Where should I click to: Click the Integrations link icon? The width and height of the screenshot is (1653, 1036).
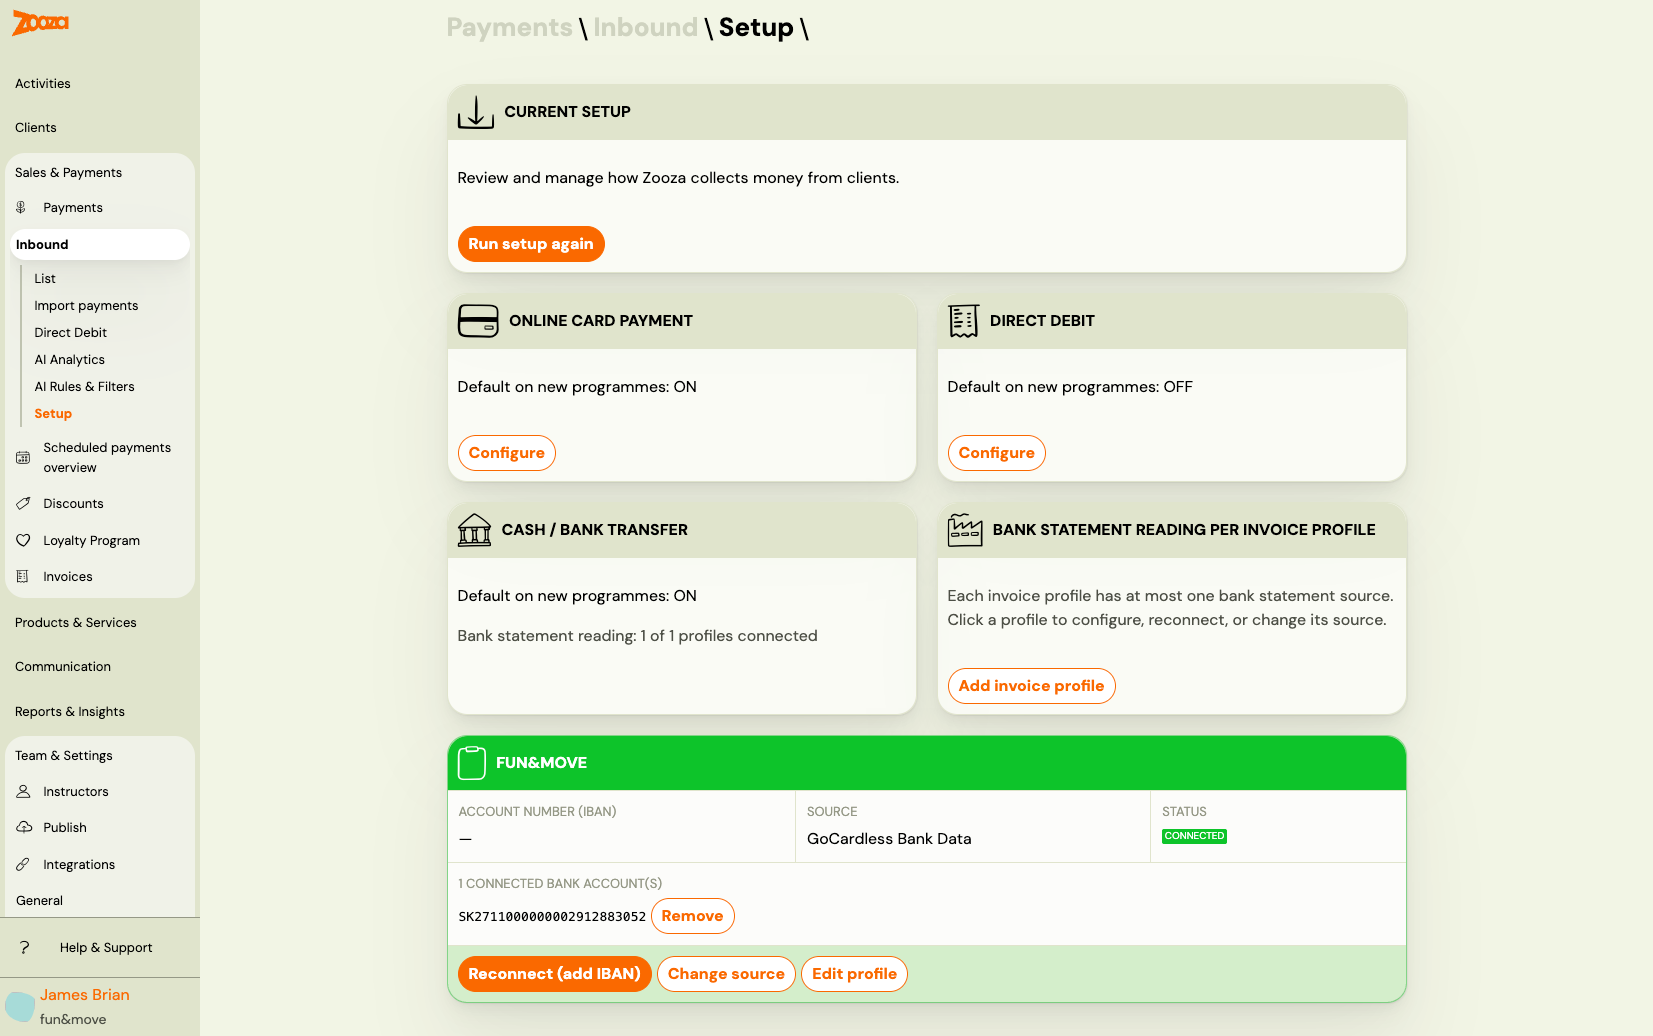coord(24,864)
